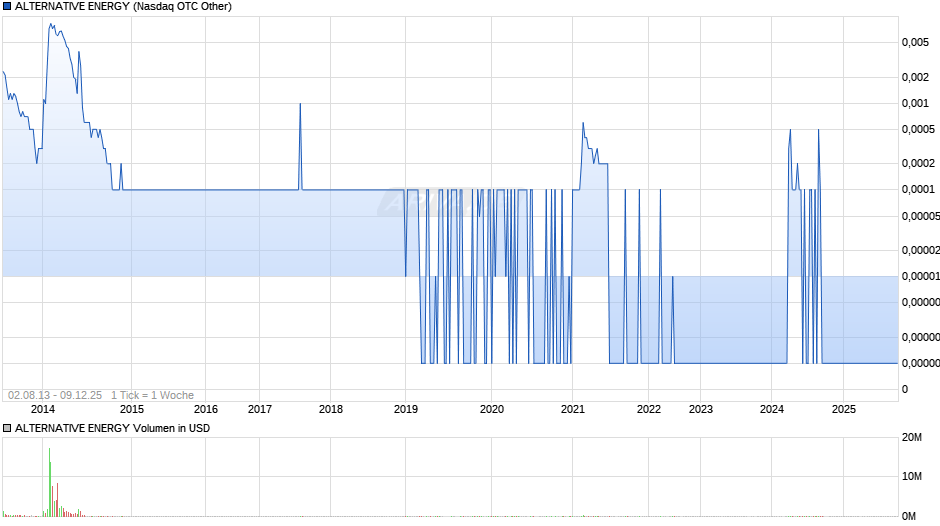The height and width of the screenshot is (526, 940).
Task: Click the gray Volumen legend square
Action: [7, 428]
